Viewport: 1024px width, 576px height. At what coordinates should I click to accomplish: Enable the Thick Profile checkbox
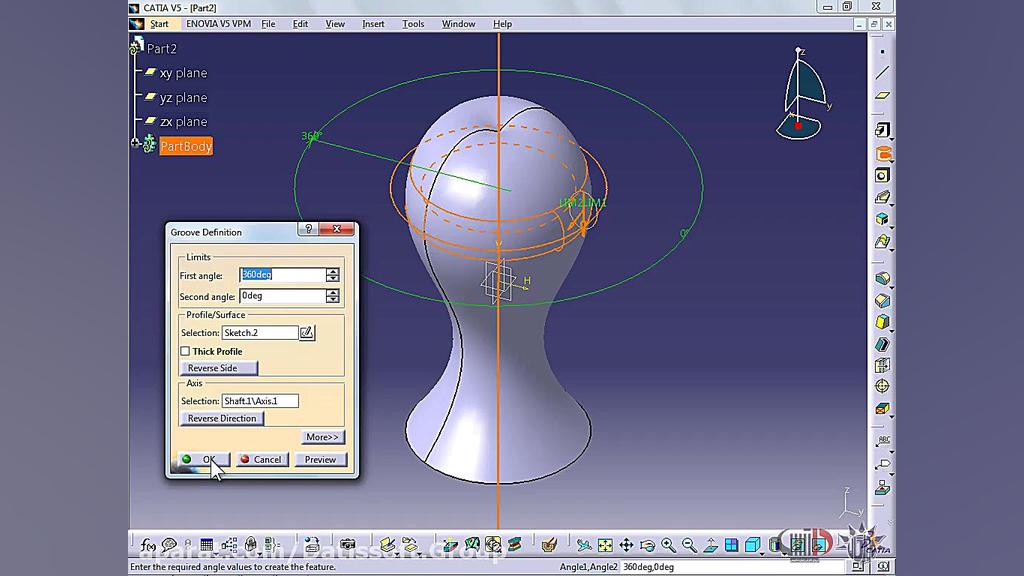[x=186, y=351]
